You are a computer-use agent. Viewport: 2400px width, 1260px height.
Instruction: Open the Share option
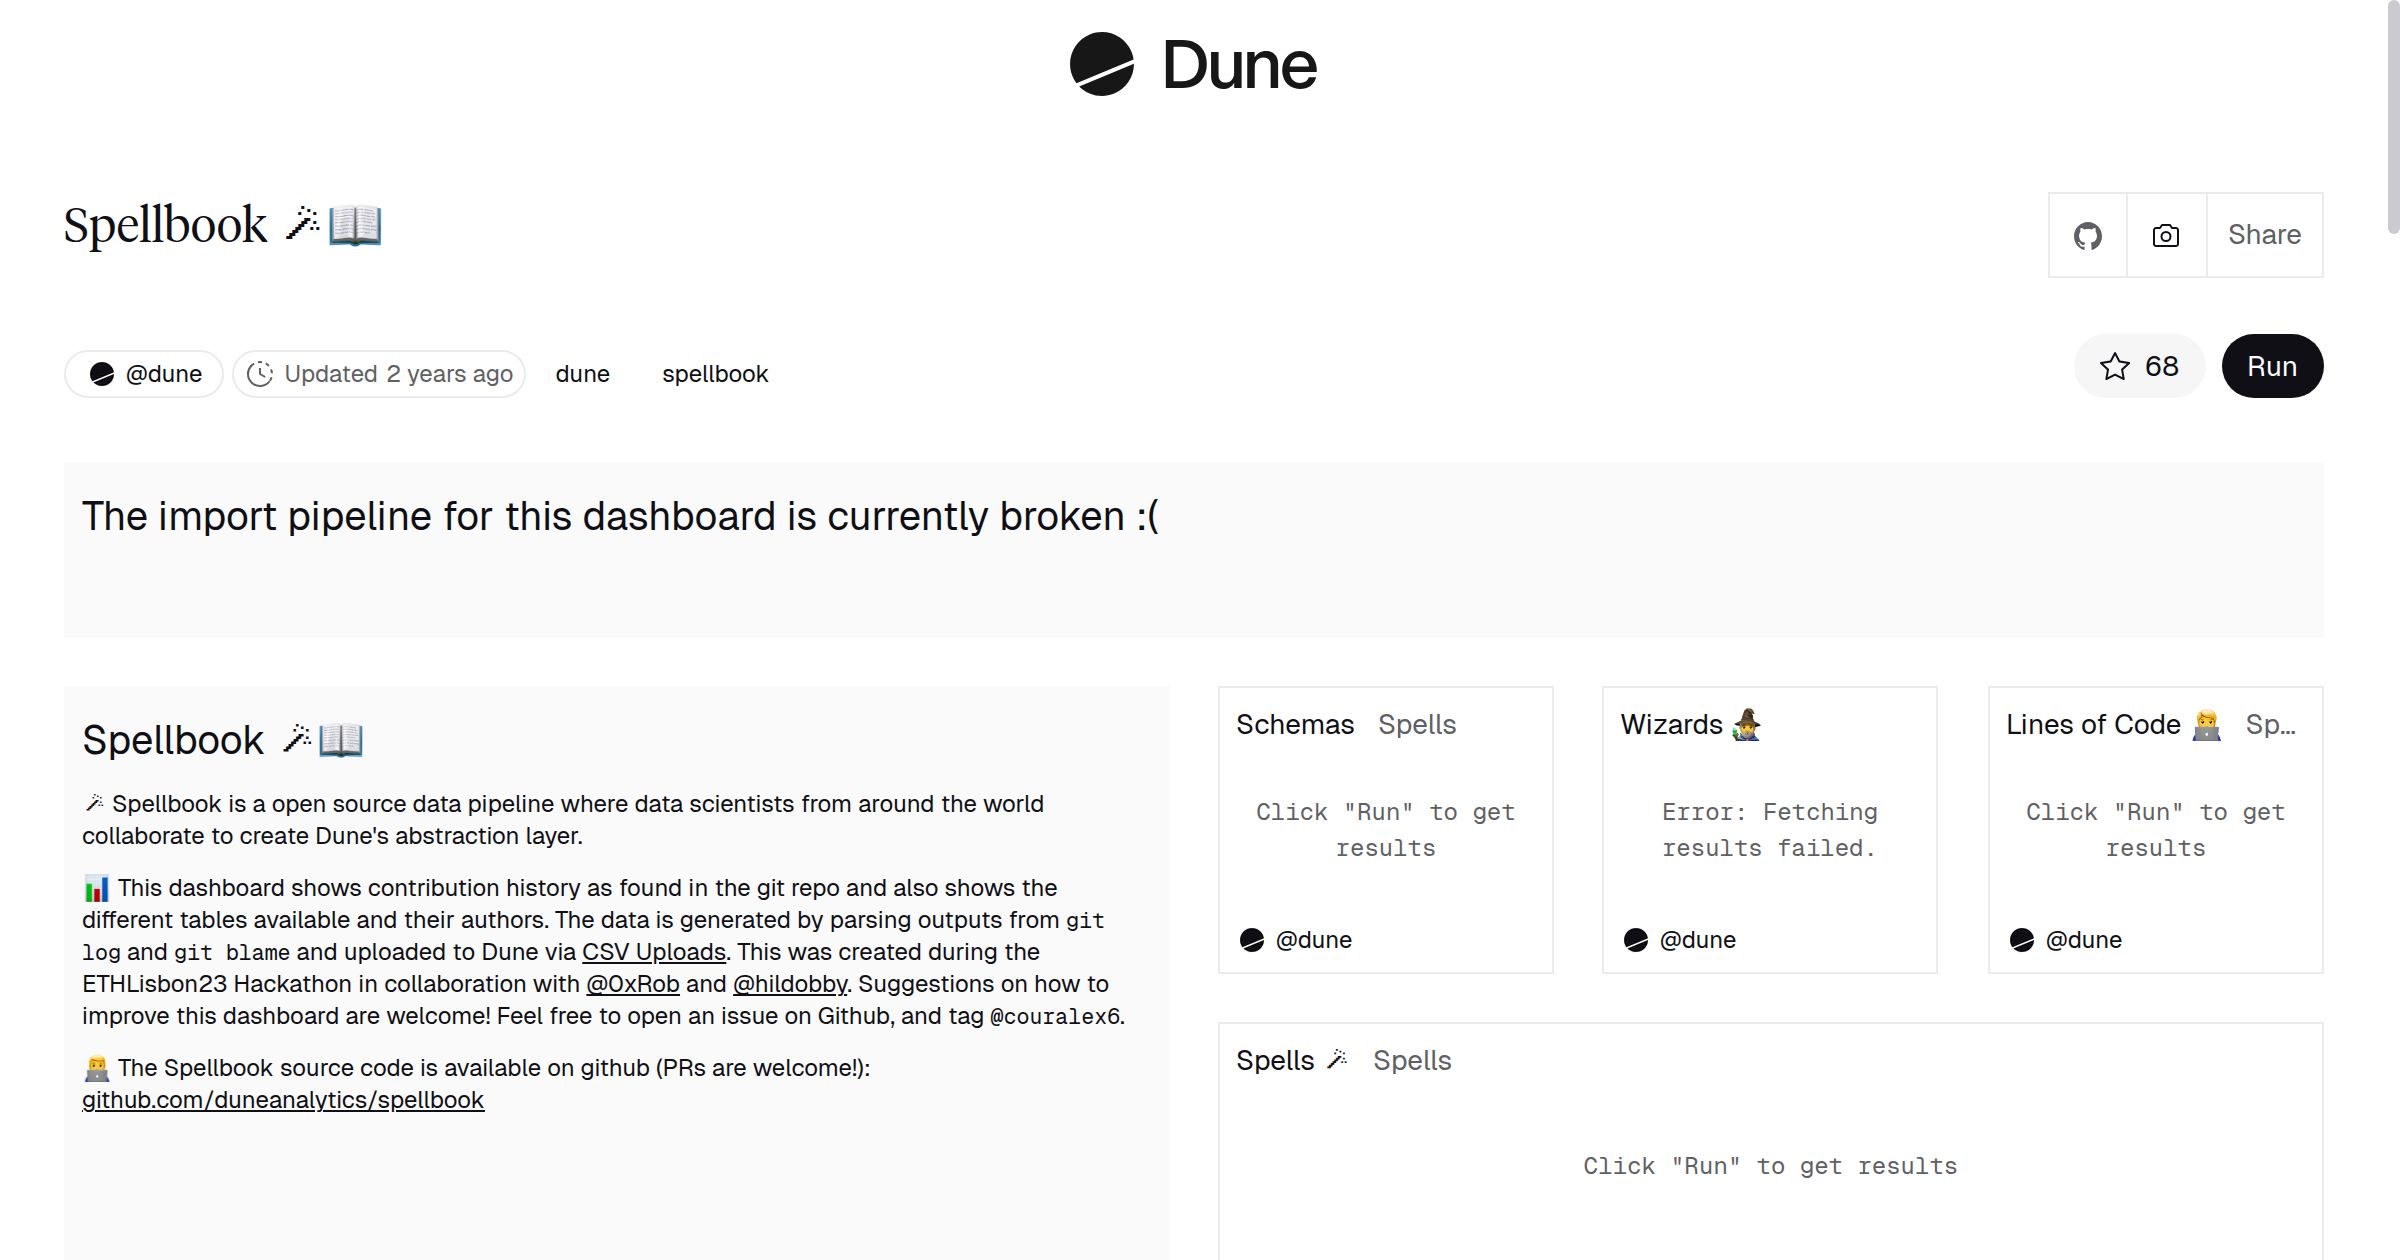2264,235
